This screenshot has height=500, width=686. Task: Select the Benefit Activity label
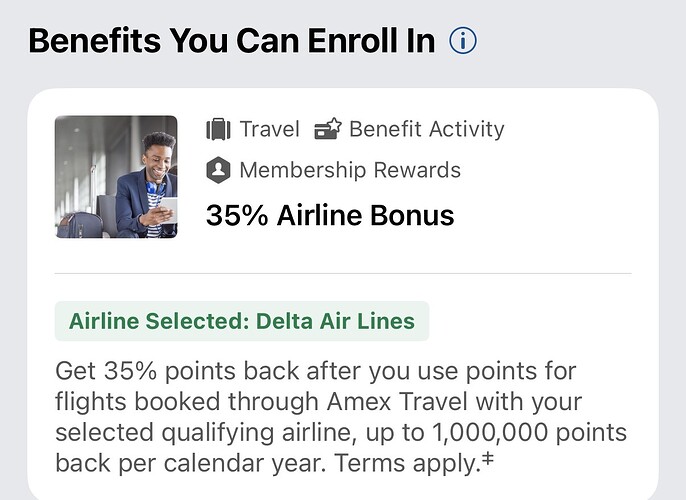click(427, 129)
